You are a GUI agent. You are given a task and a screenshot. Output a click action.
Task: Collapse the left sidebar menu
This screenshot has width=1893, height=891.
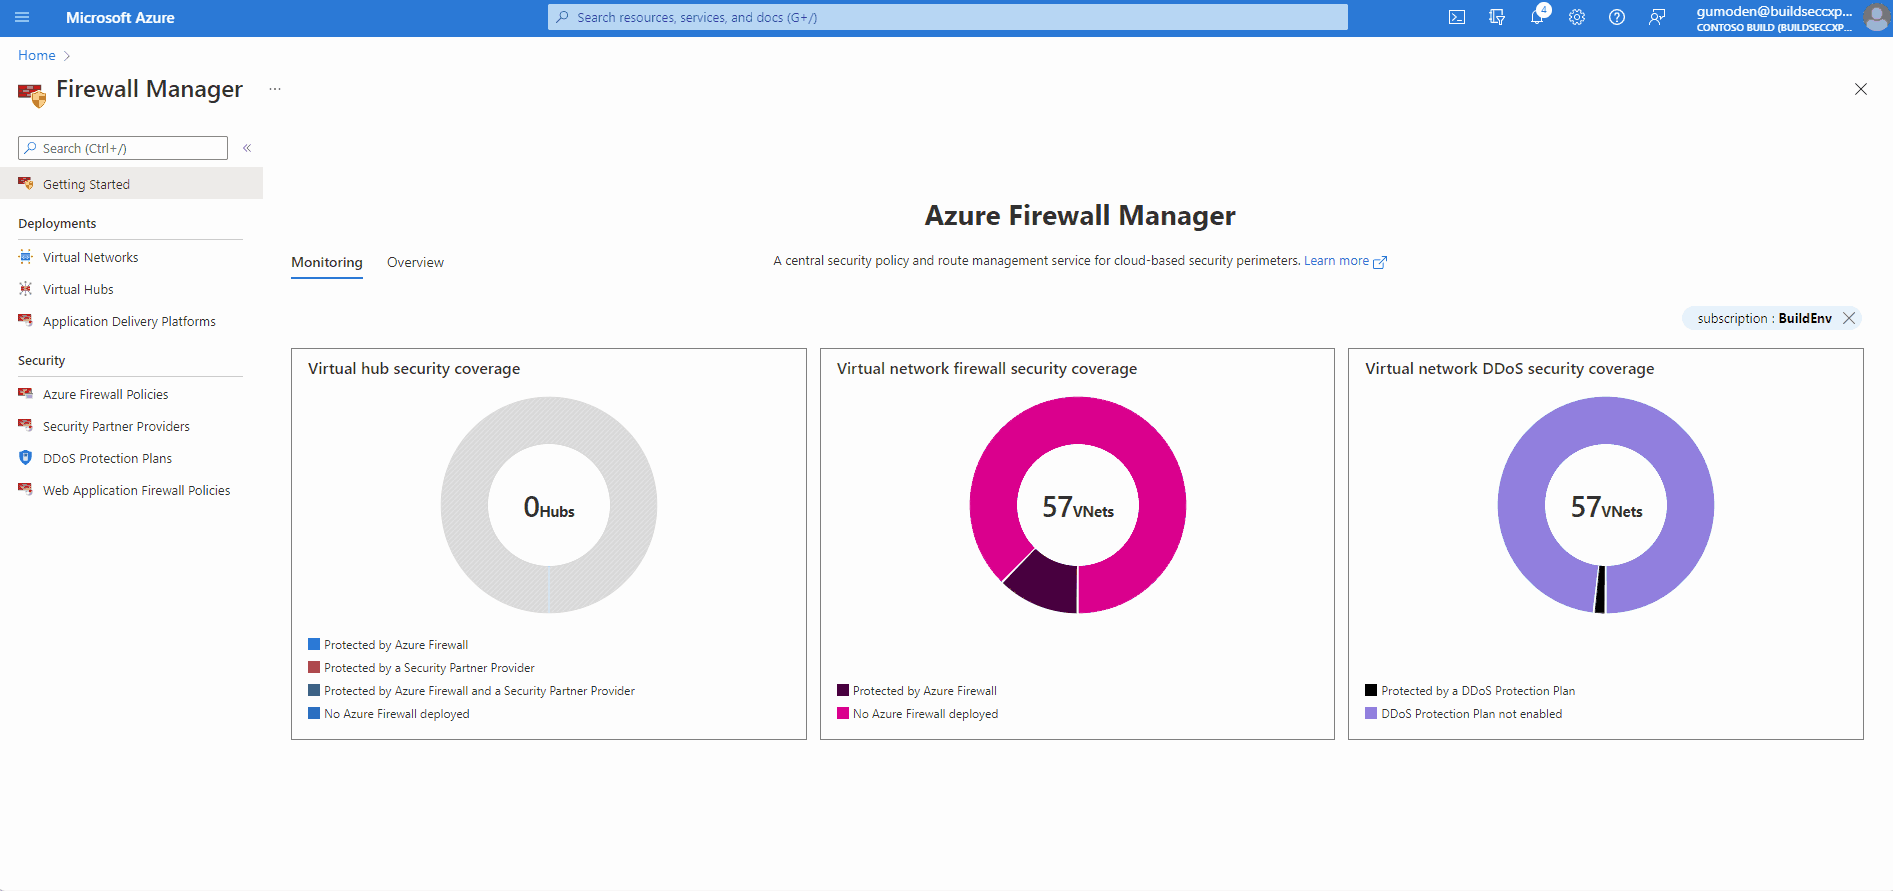[247, 148]
